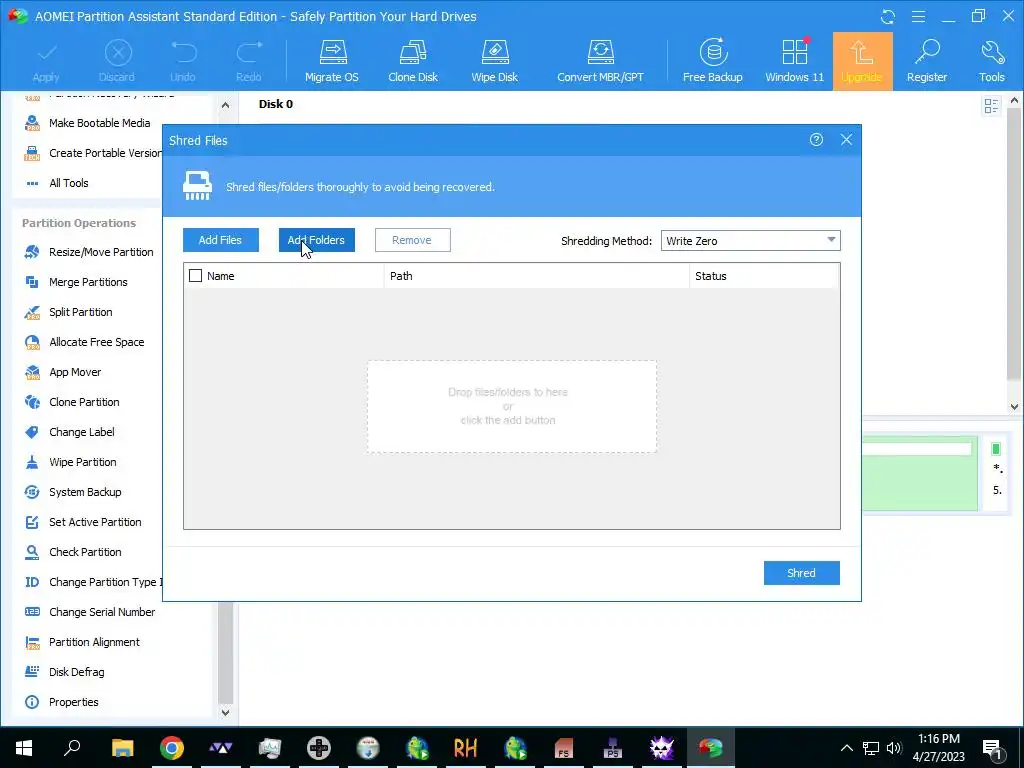Viewport: 1024px width, 768px height.
Task: Click the Set Active Partition icon
Action: pyautogui.click(x=32, y=522)
